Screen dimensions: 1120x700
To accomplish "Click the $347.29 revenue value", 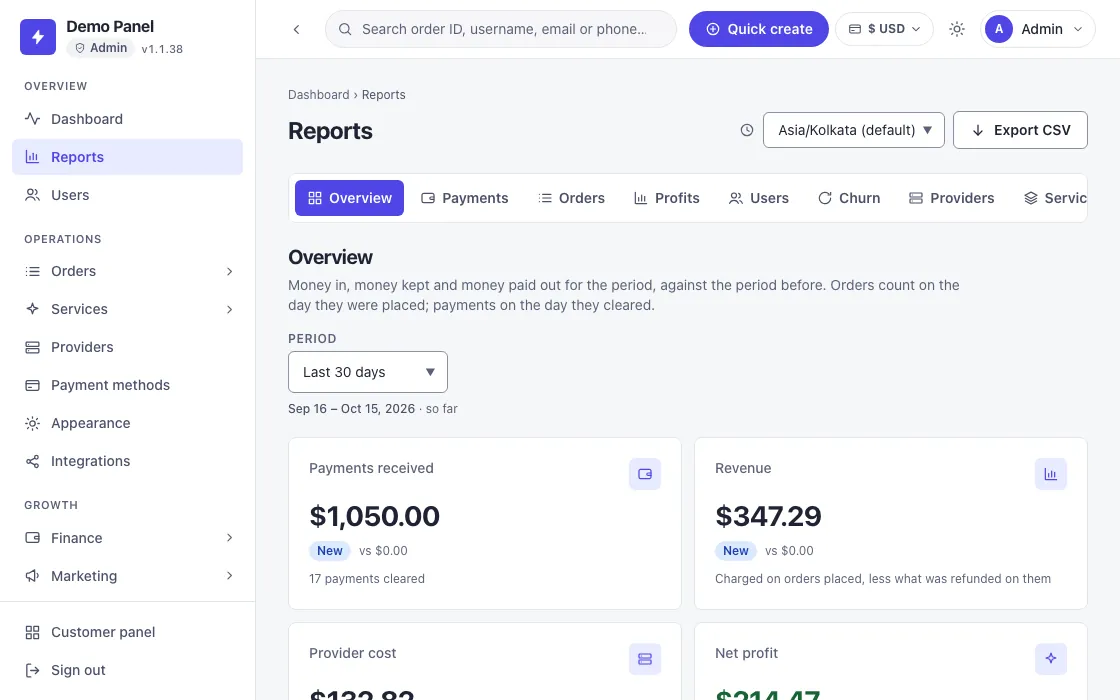I will tap(769, 516).
